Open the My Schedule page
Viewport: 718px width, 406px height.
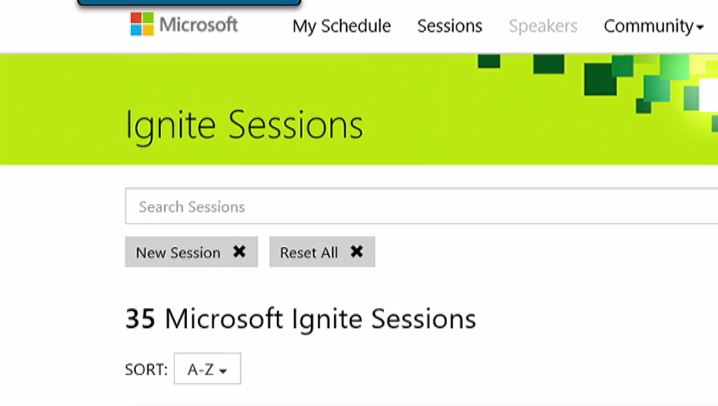pyautogui.click(x=342, y=26)
